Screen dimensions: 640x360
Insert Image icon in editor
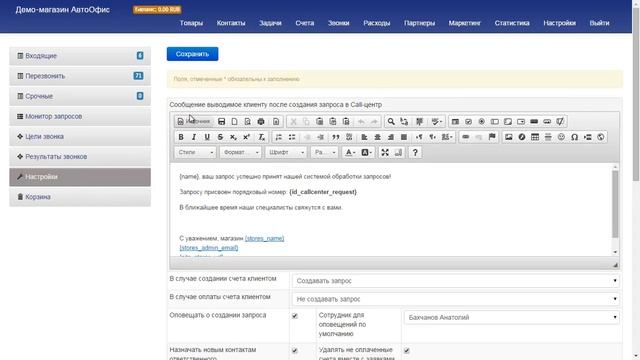(x=509, y=137)
